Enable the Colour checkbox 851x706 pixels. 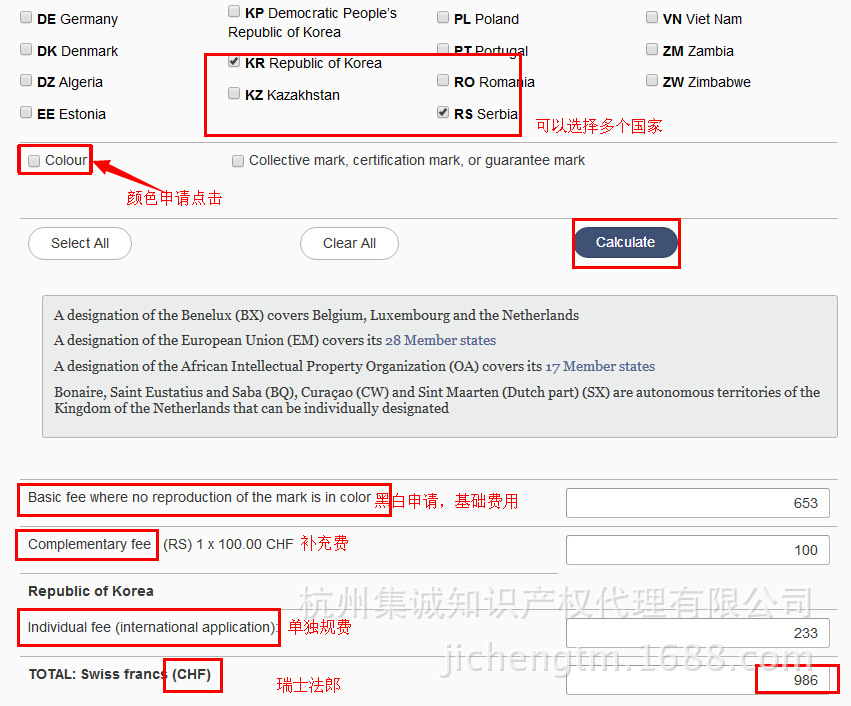click(x=34, y=161)
